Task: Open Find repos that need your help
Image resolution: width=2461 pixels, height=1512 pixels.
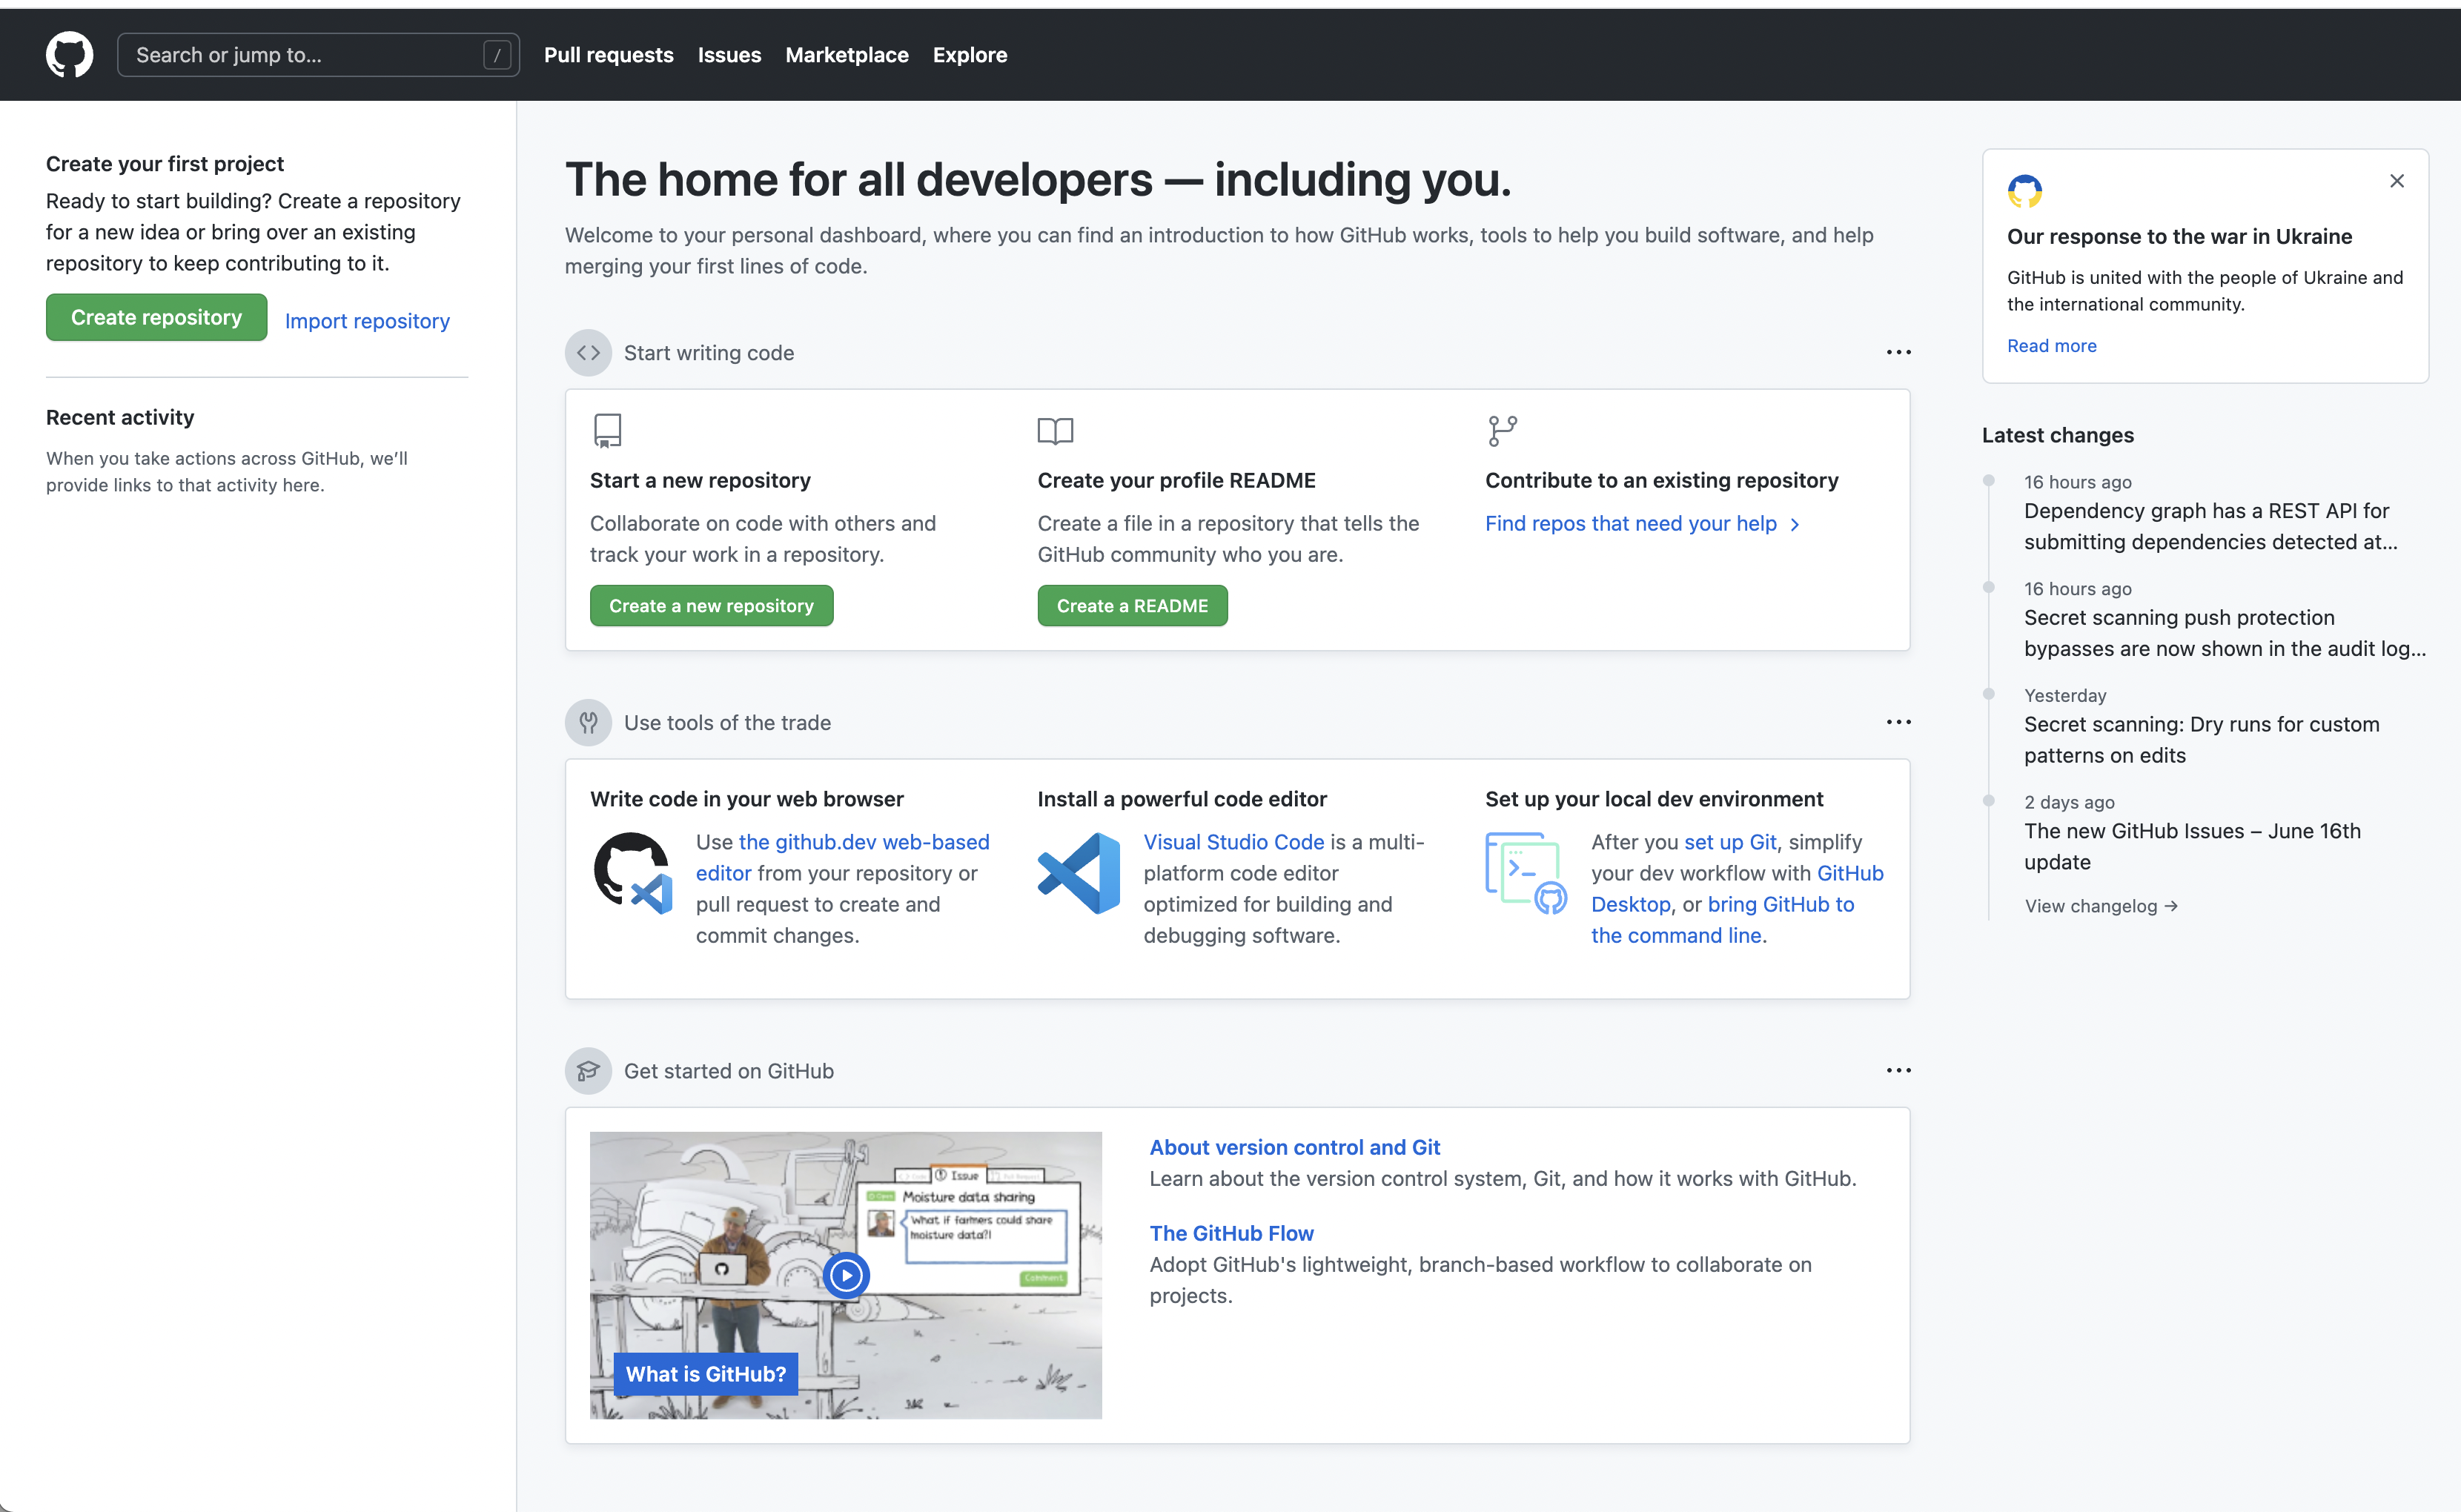Action: point(1630,523)
